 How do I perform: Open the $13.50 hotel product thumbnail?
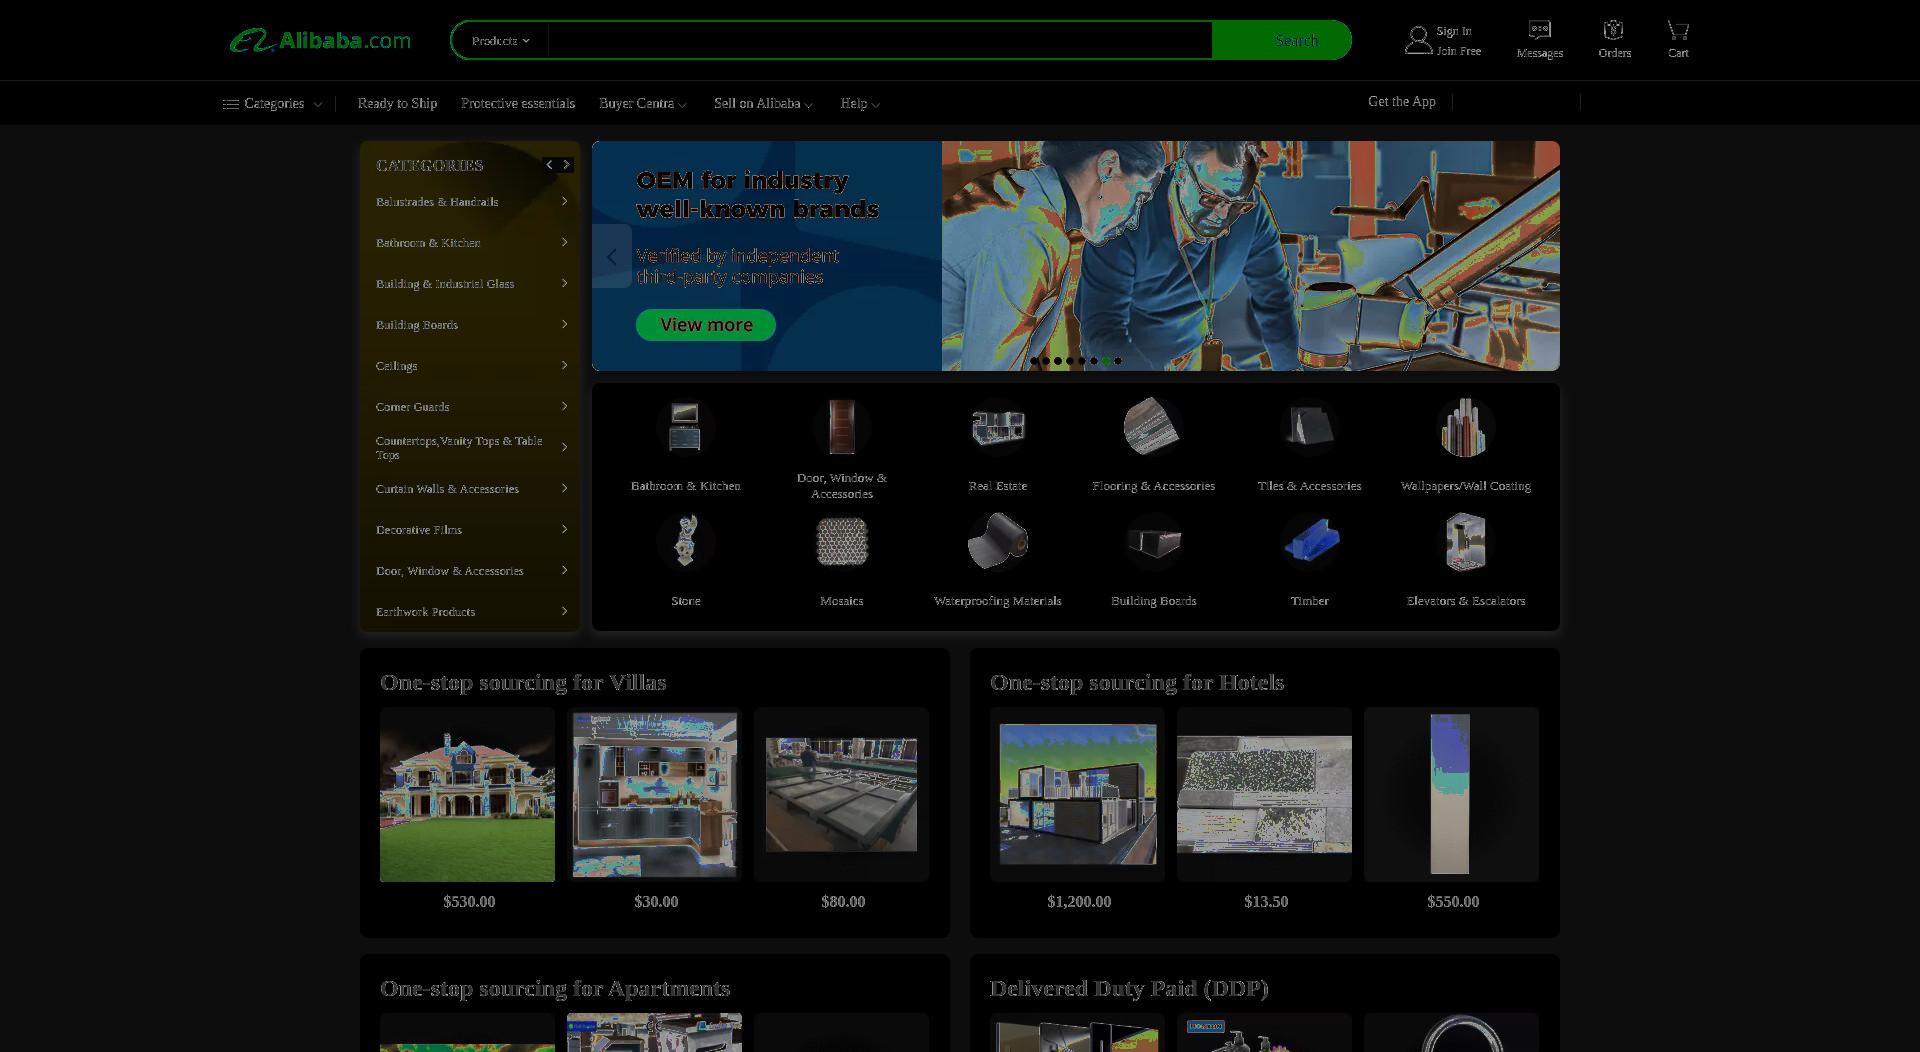click(1264, 795)
